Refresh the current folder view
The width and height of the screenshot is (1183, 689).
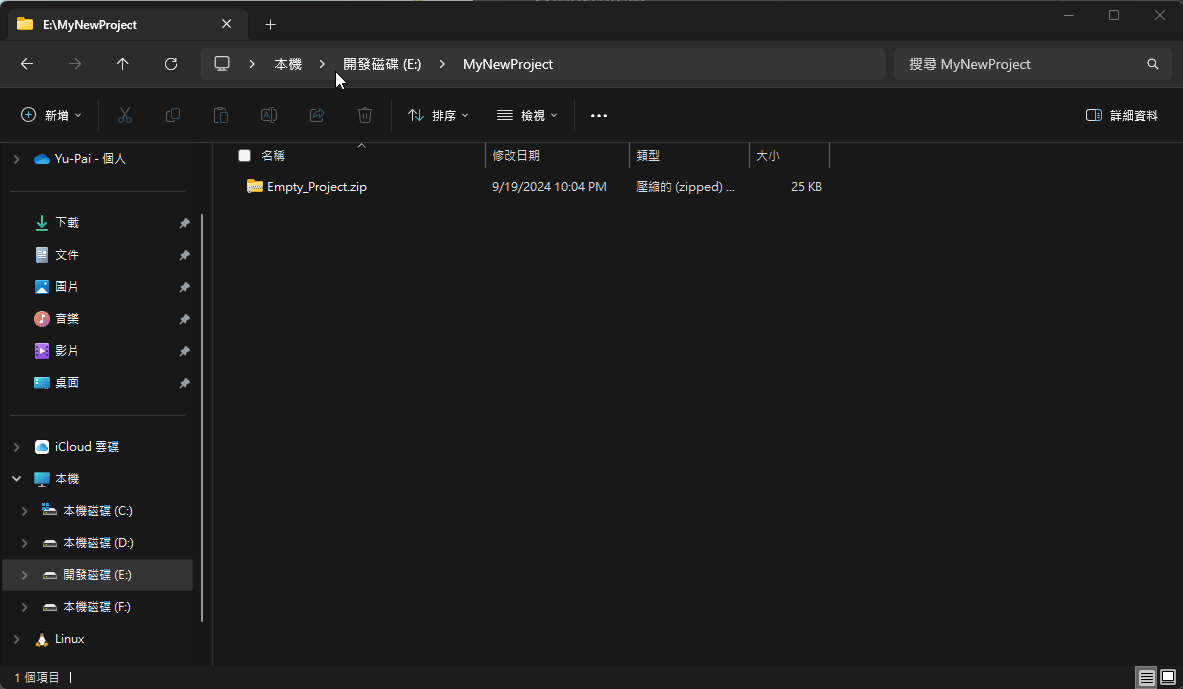click(x=170, y=63)
